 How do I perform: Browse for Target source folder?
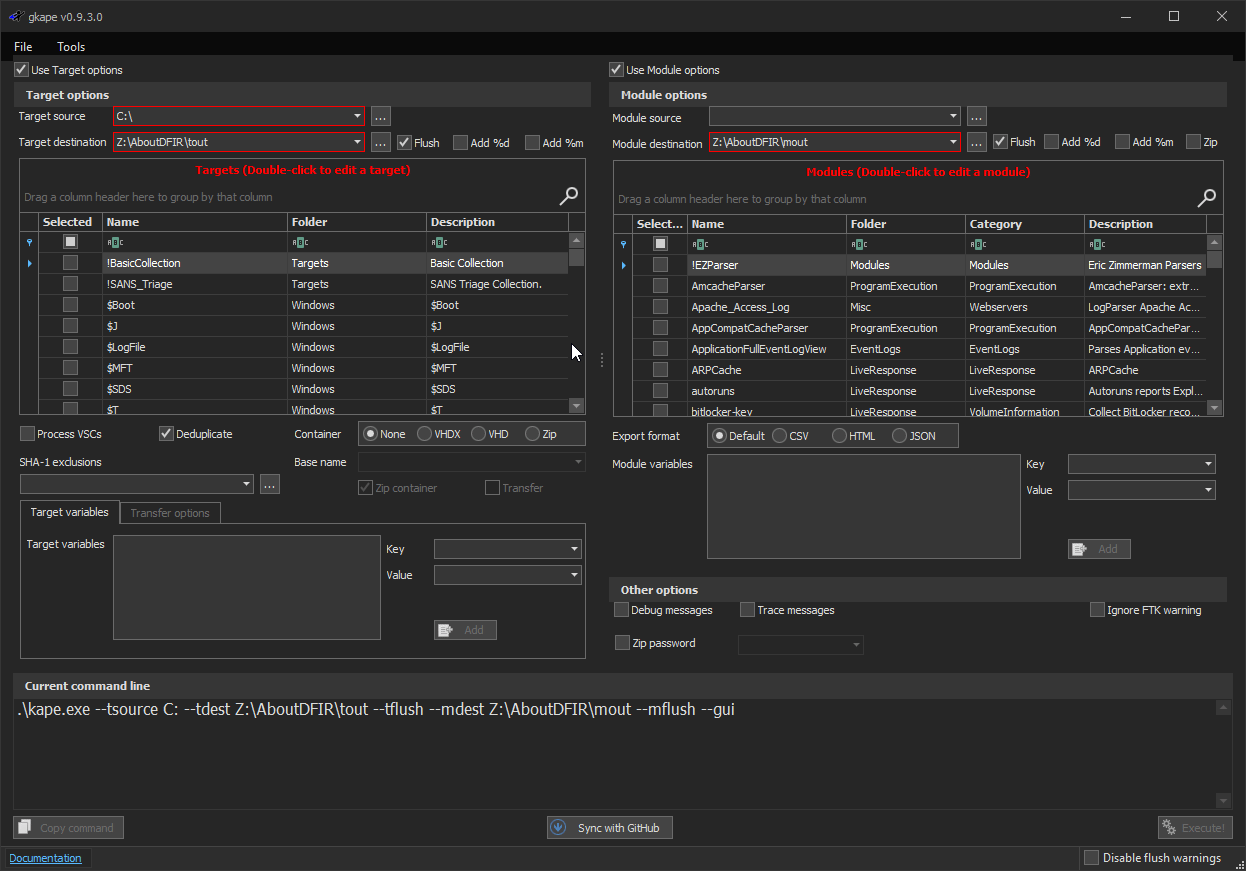(x=381, y=117)
